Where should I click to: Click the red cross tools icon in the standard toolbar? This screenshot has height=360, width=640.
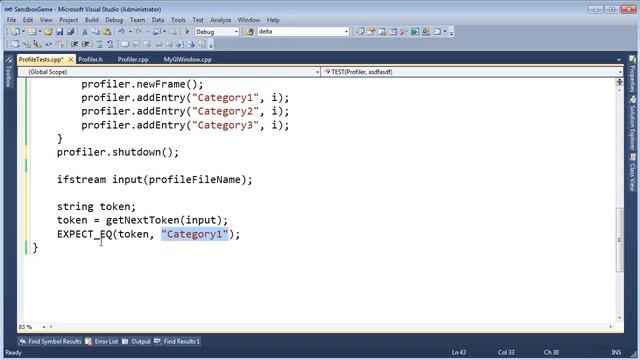tap(403, 31)
